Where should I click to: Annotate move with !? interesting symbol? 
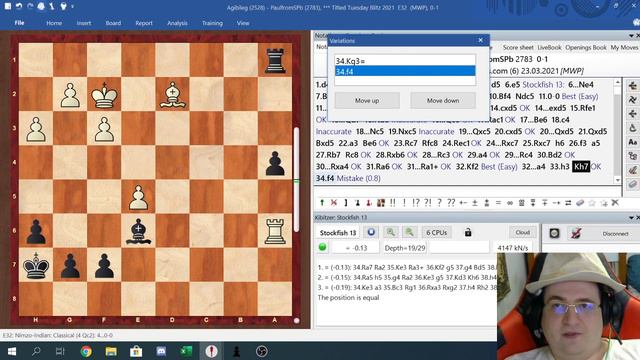[416, 202]
